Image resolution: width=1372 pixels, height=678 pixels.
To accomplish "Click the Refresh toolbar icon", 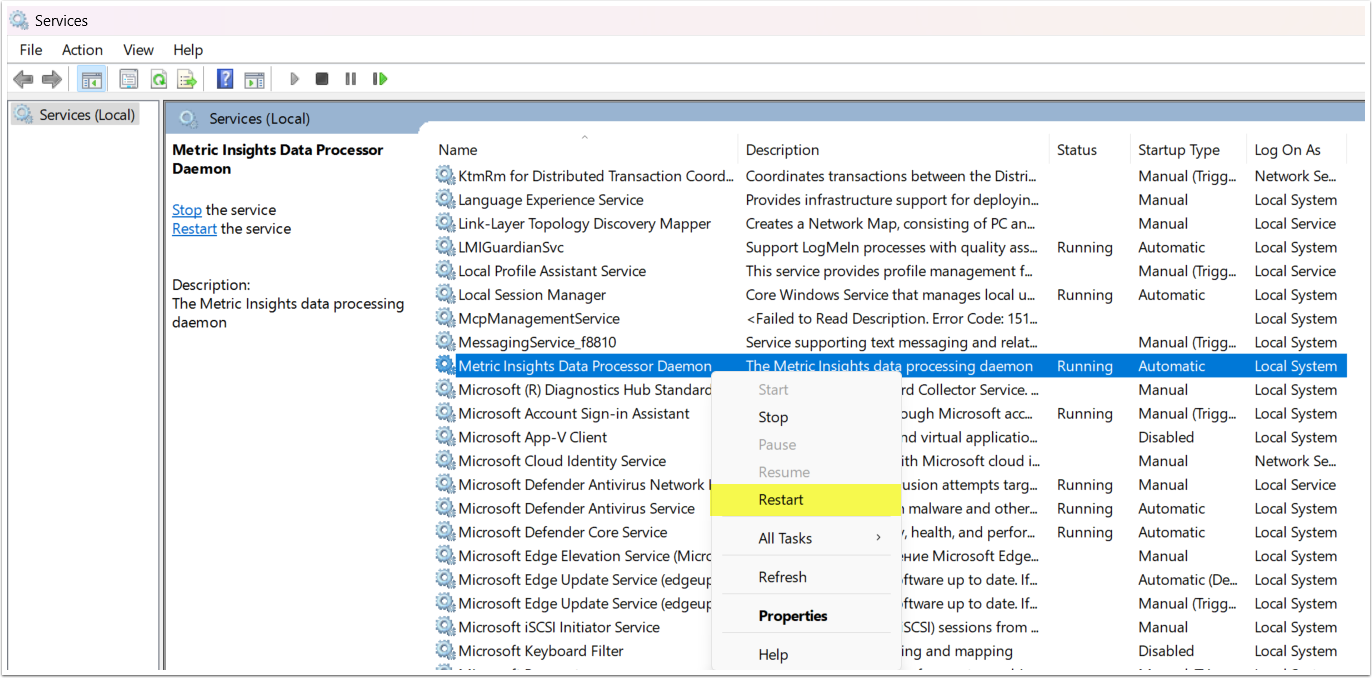I will (x=158, y=79).
